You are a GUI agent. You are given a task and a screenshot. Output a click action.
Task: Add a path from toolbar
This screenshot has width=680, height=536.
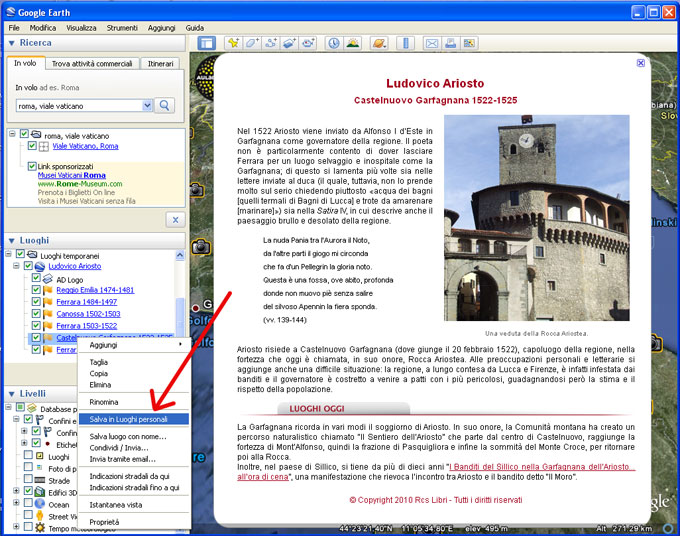[x=271, y=43]
